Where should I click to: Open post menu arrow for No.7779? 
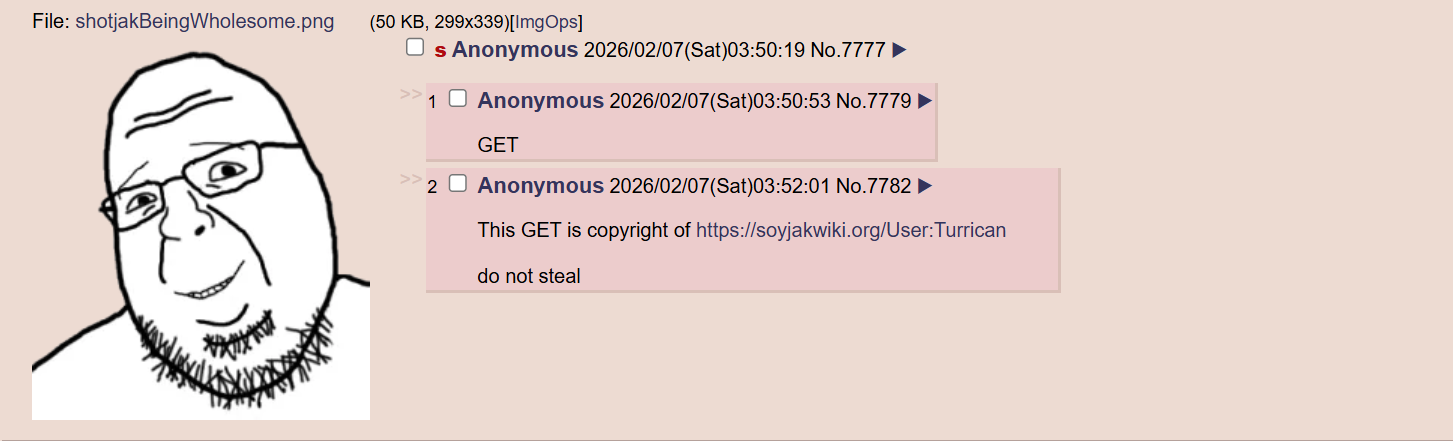(925, 100)
